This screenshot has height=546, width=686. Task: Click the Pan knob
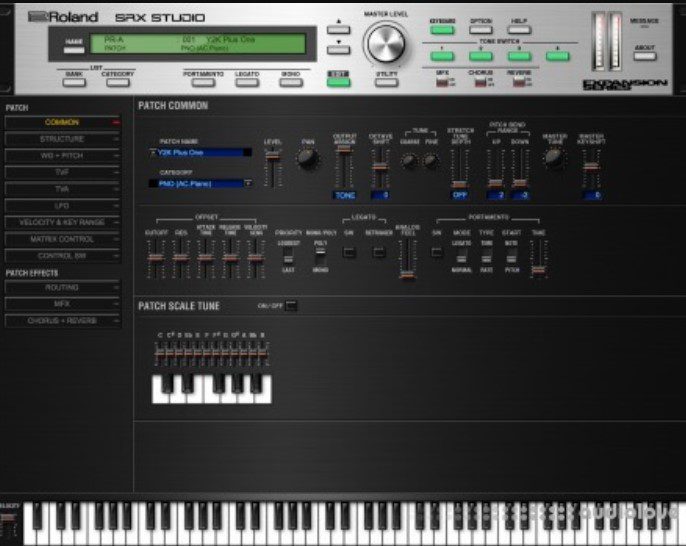tap(307, 158)
